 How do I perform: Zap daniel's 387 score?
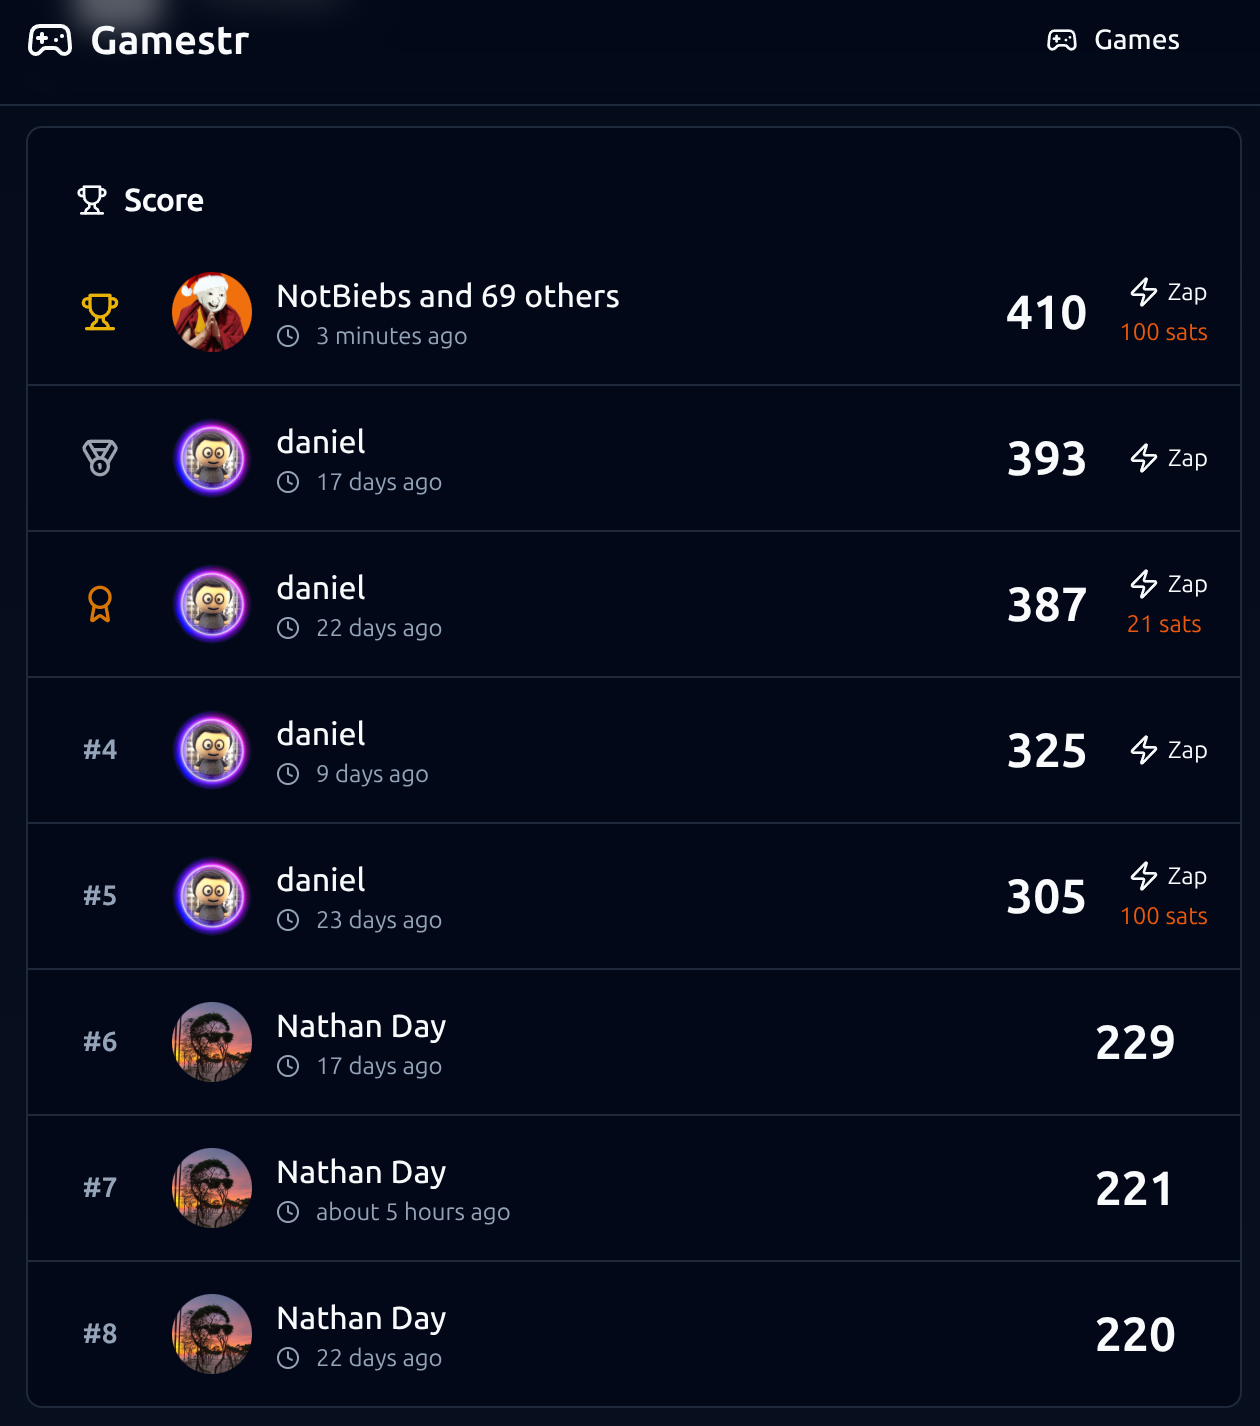(x=1168, y=584)
